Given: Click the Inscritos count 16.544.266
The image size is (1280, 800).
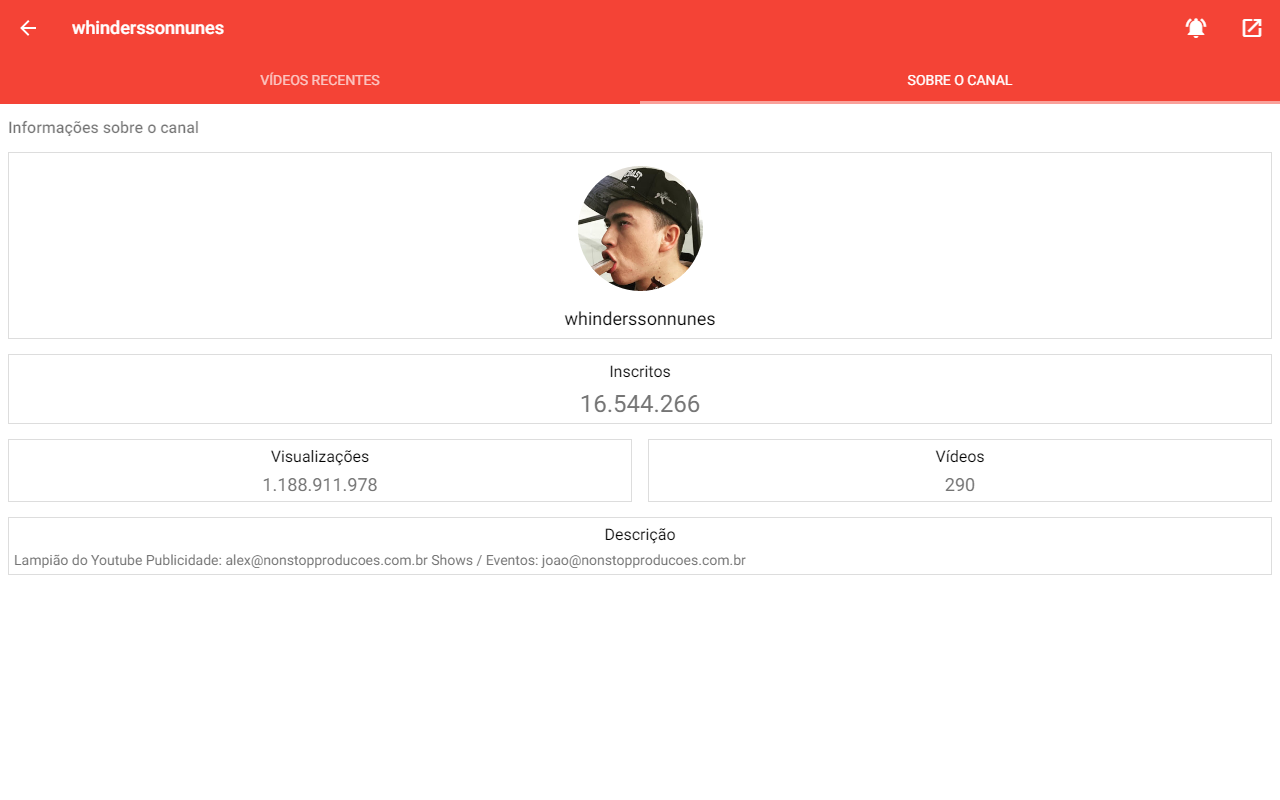Looking at the screenshot, I should point(640,404).
